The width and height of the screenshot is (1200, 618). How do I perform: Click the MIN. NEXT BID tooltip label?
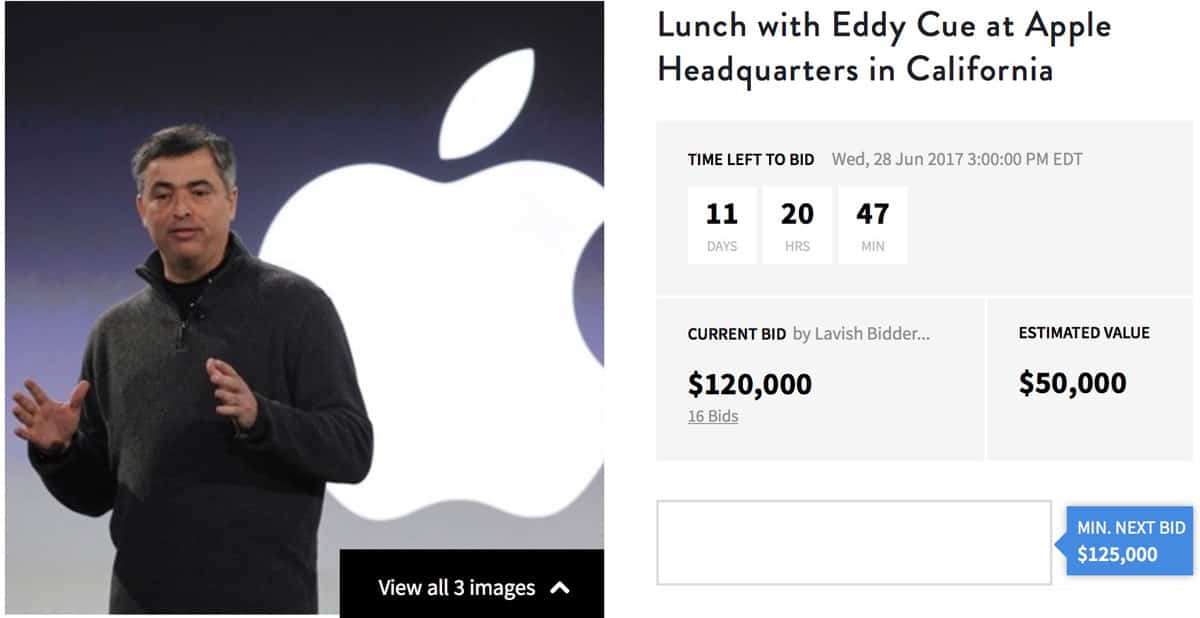(x=1131, y=527)
